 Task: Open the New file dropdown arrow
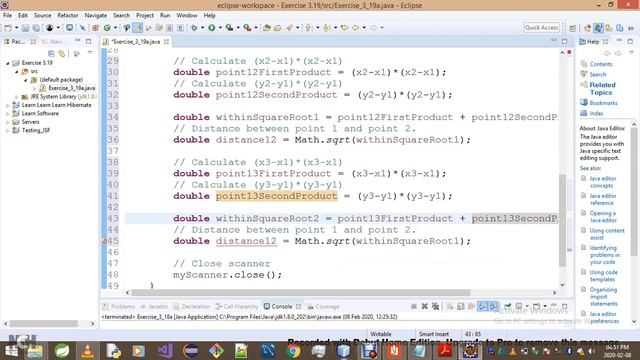click(x=16, y=28)
